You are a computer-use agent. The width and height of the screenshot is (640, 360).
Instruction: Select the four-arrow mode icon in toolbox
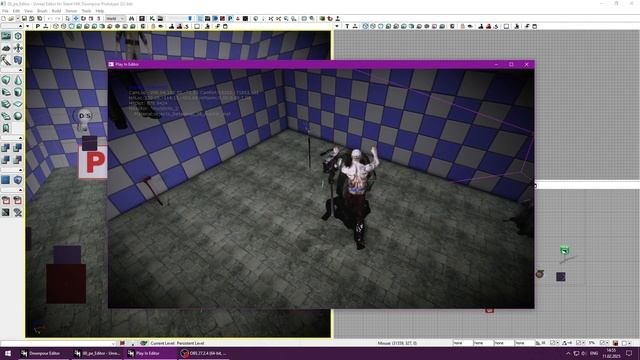[18, 48]
